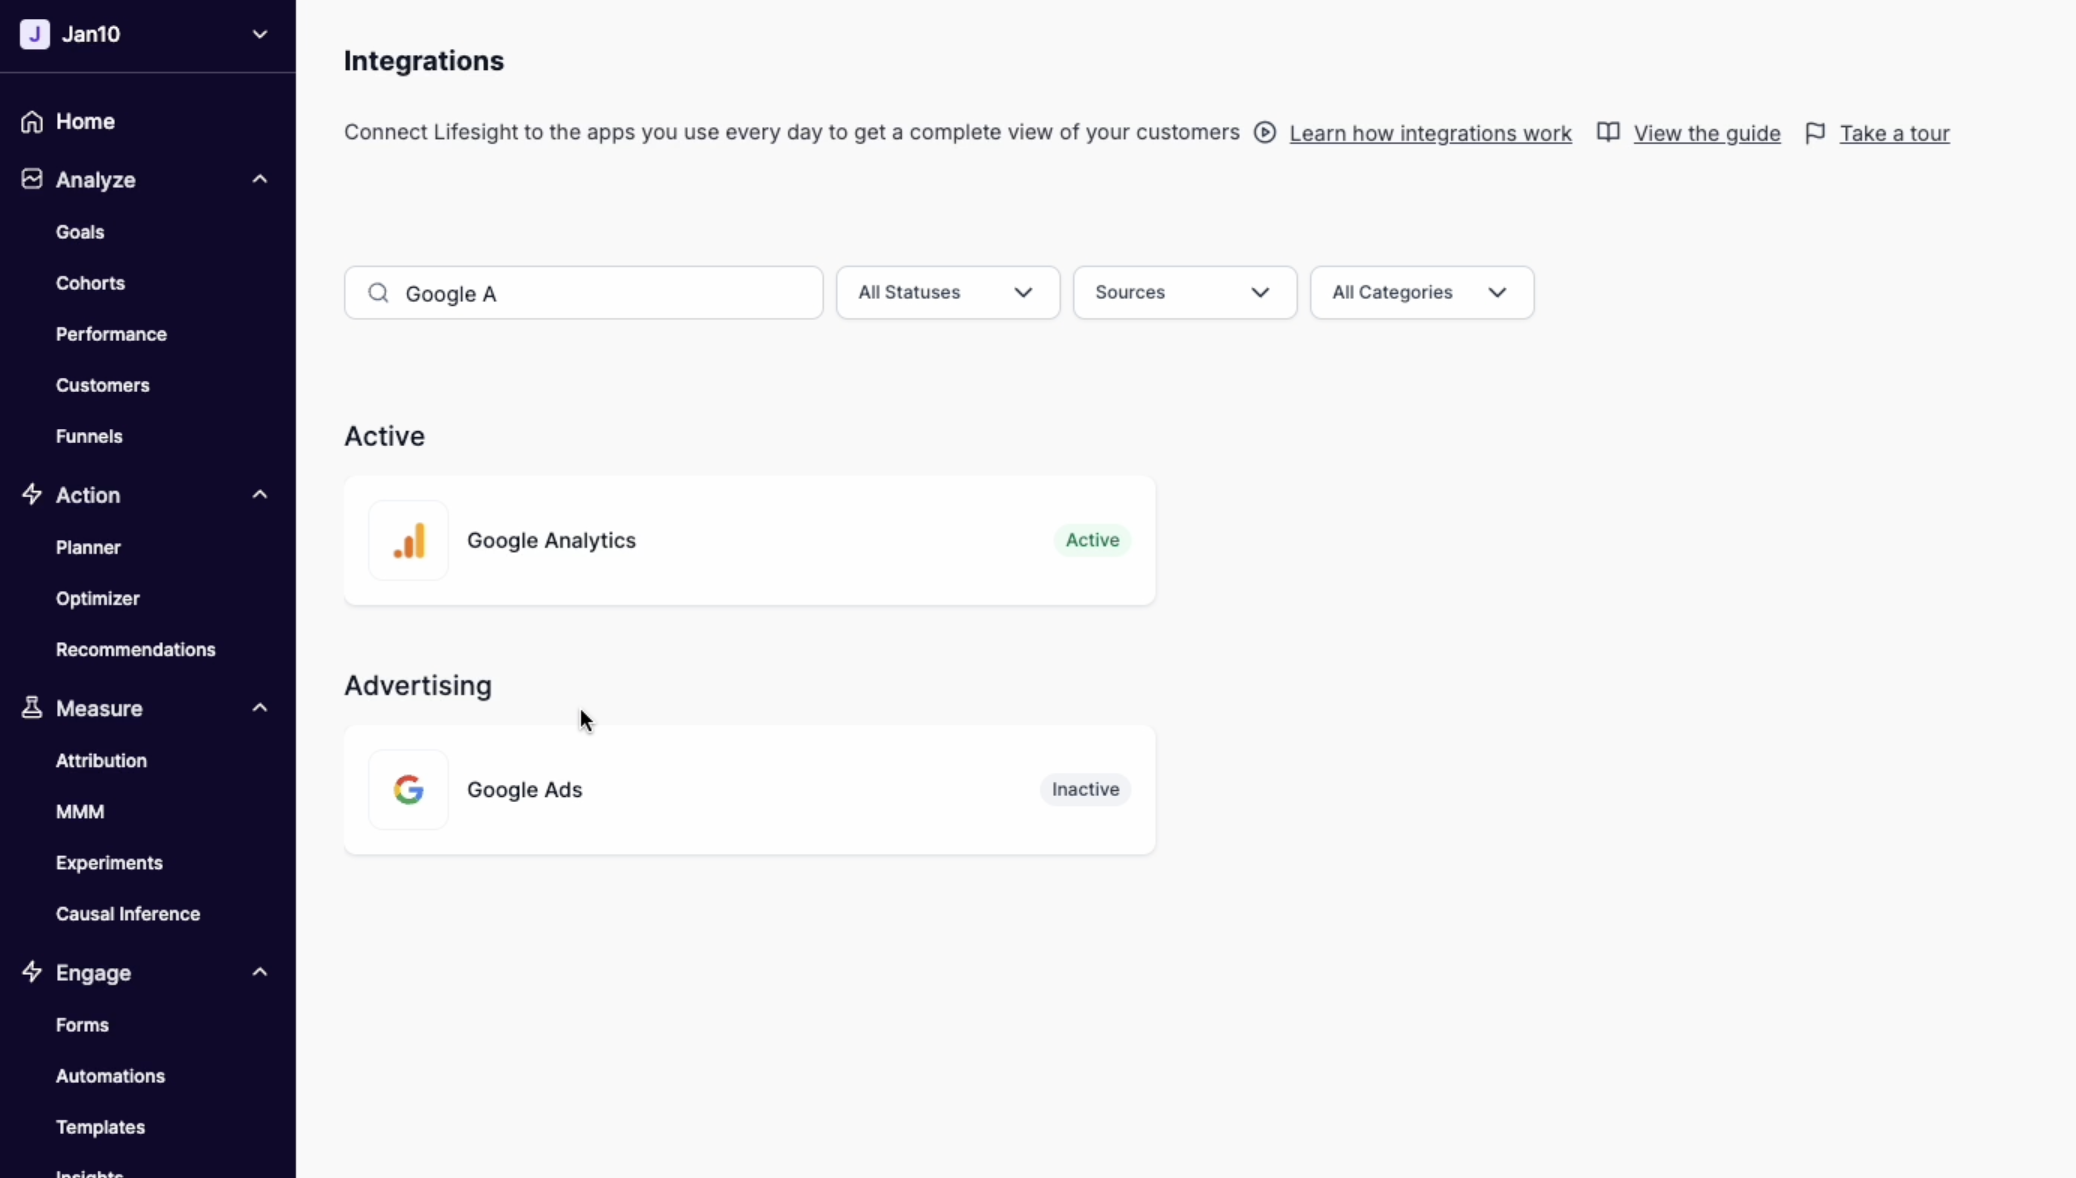Viewport: 2076px width, 1178px height.
Task: Click the flag icon beside Take a tour
Action: tap(1815, 133)
